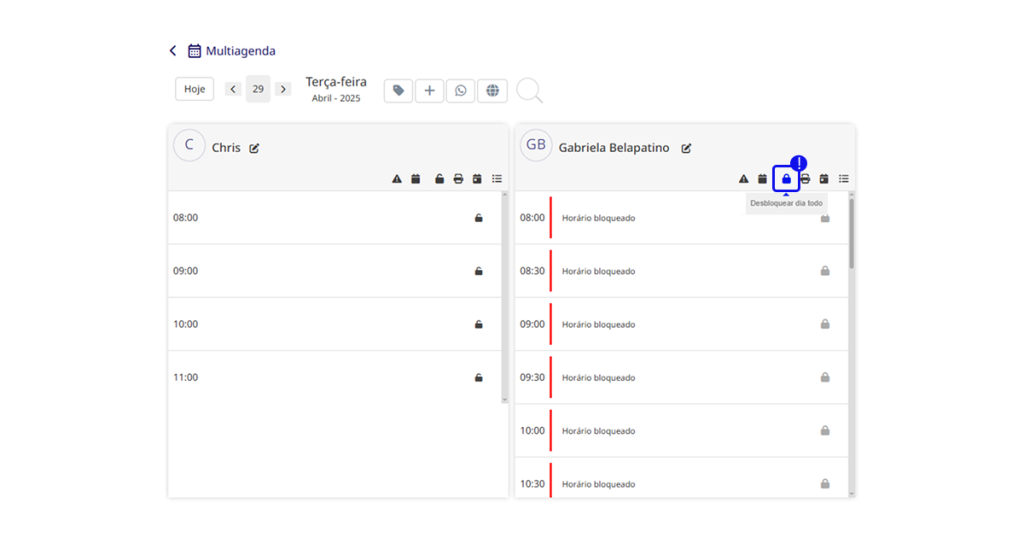Viewport: 1024px width, 538px height.
Task: Go to the previous day with the arrow
Action: pos(233,89)
